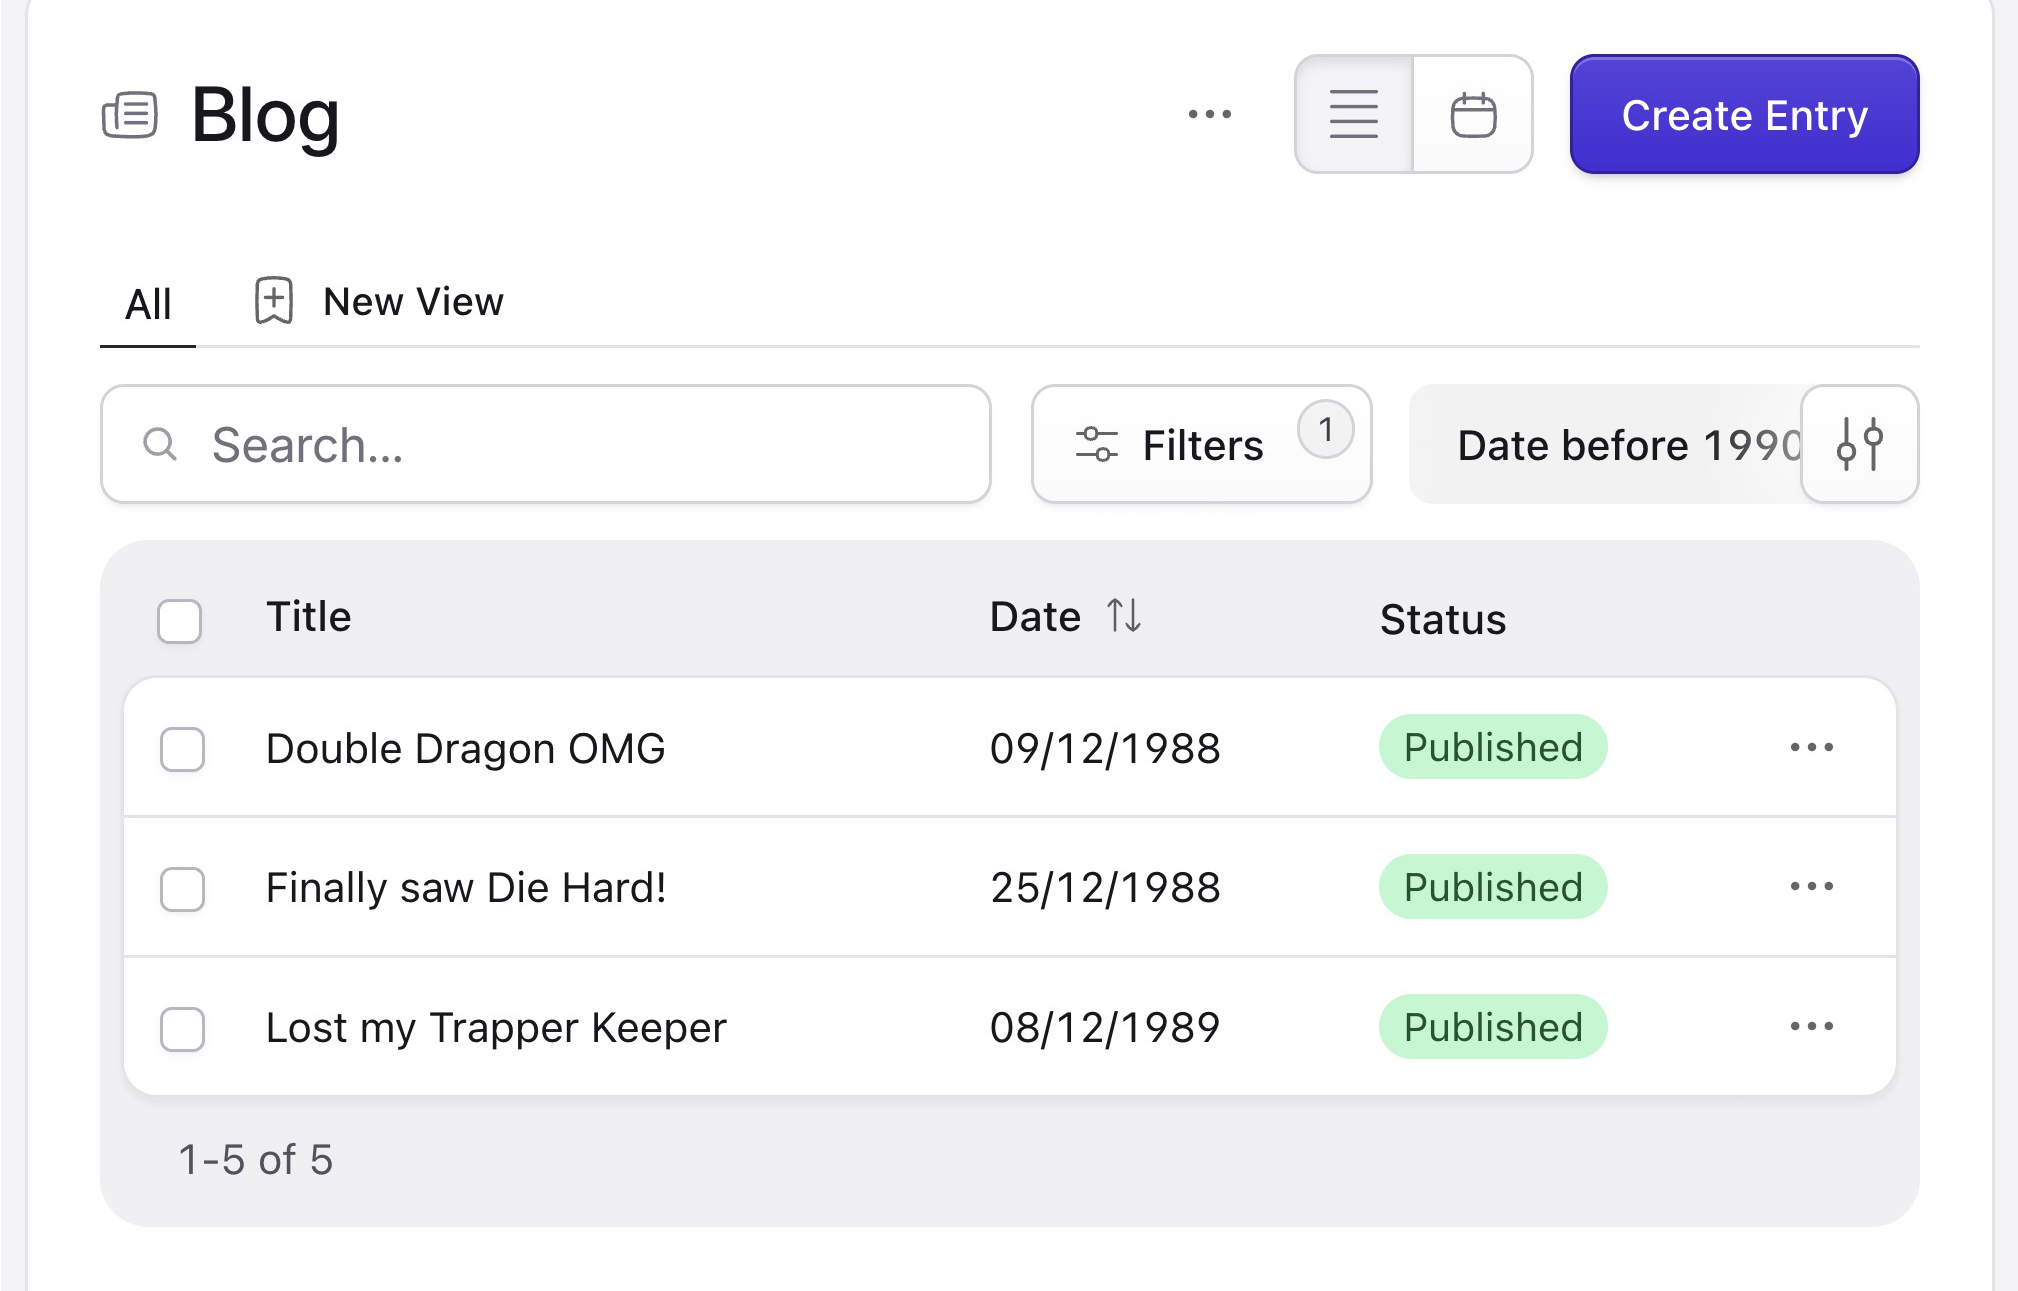Create a New View
The width and height of the screenshot is (2018, 1291).
(379, 301)
